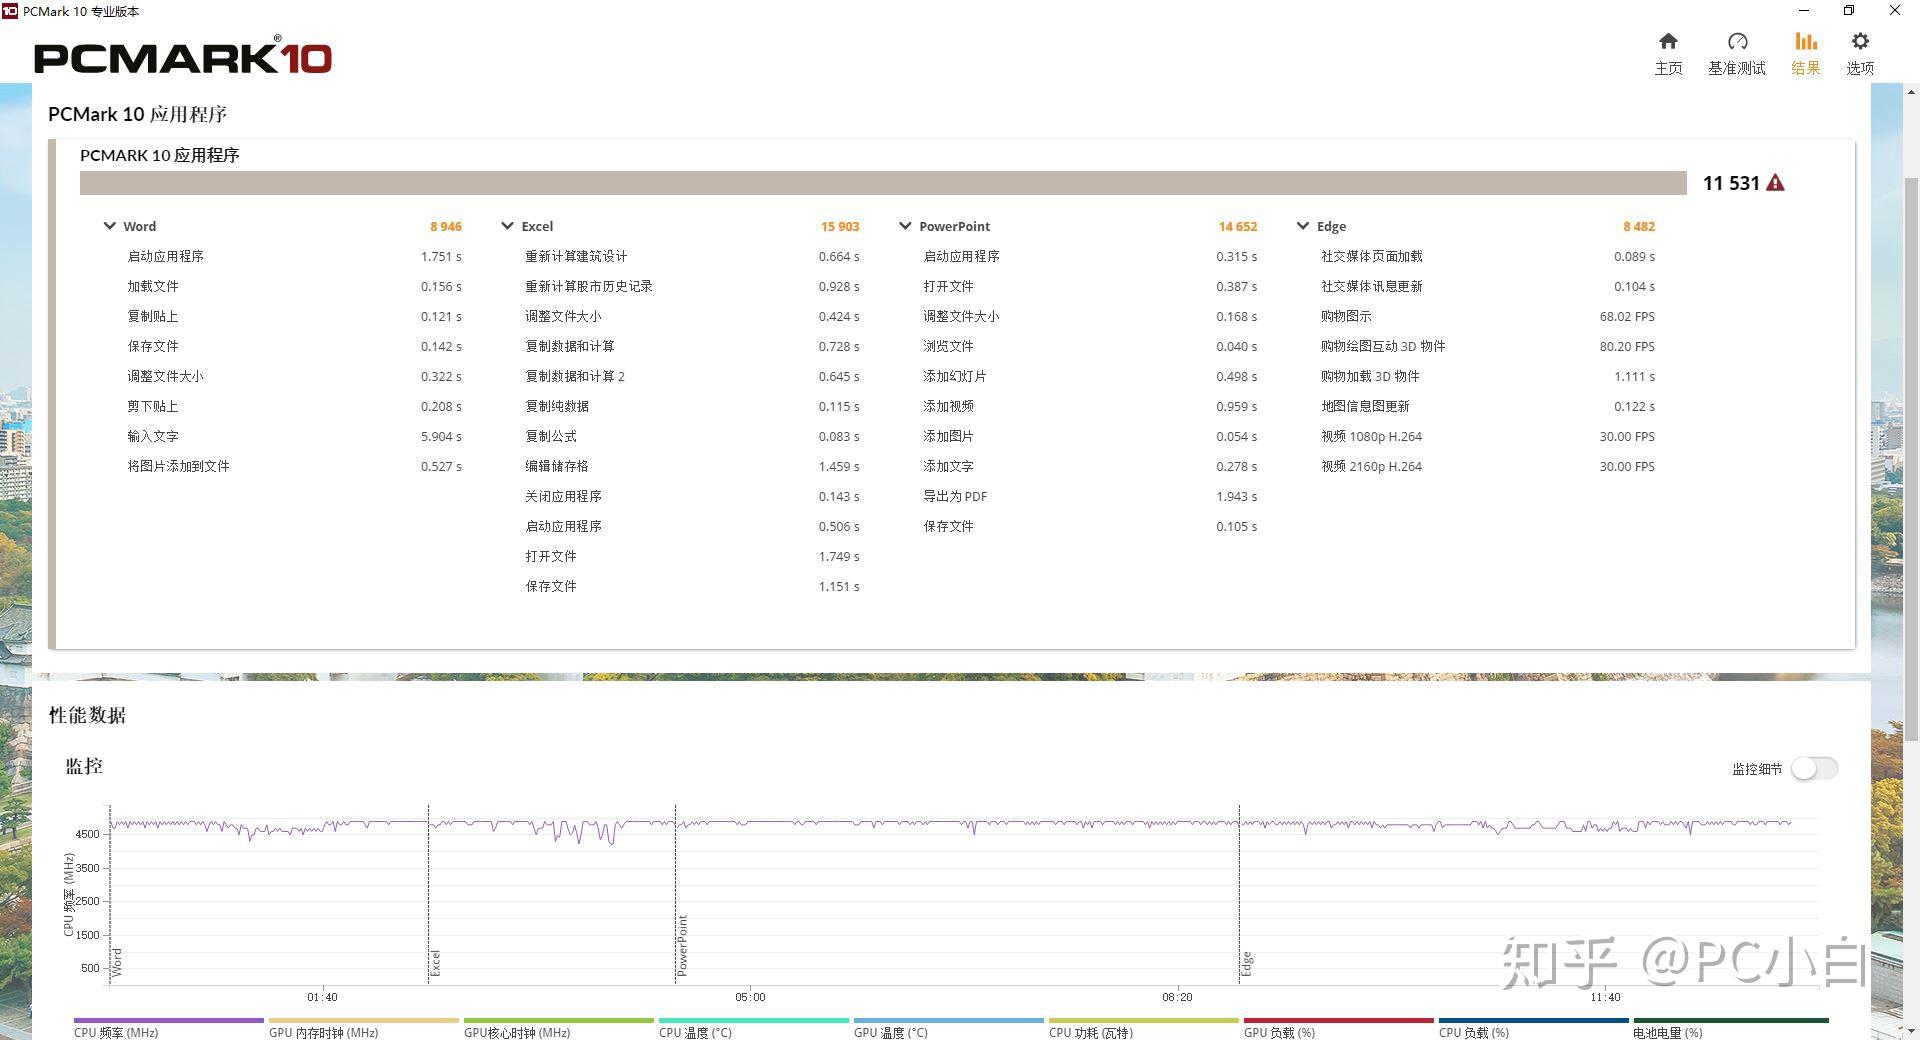
Task: Click the Edge score 8 482
Action: click(1639, 226)
